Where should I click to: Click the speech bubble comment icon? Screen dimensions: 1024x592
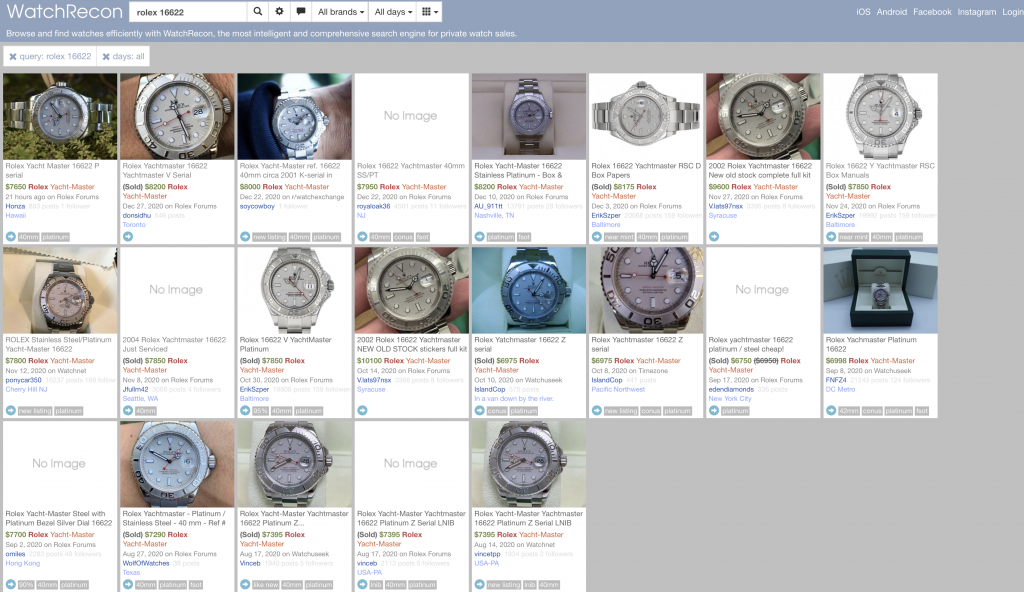[300, 12]
